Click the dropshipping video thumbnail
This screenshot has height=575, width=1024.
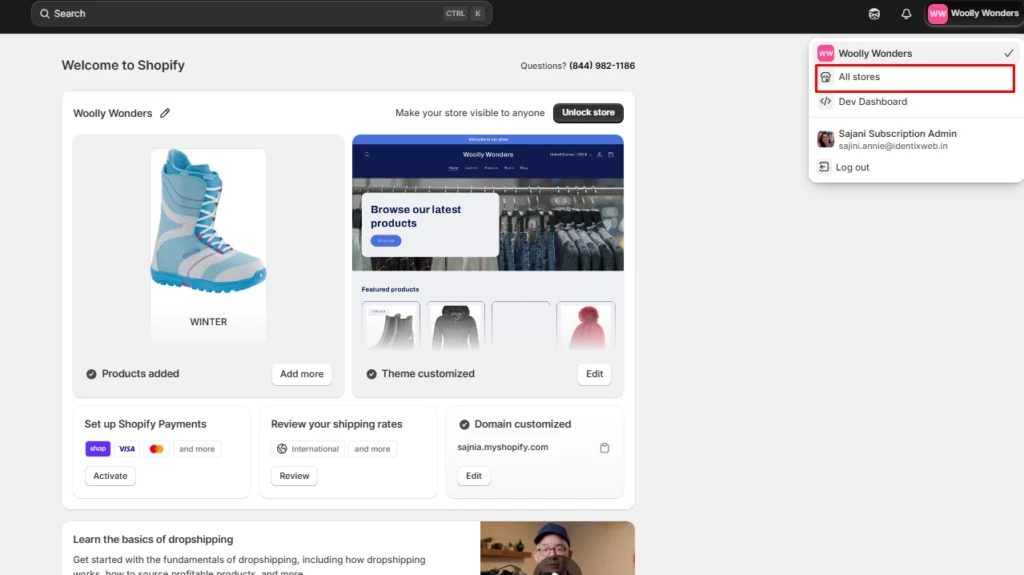click(x=557, y=548)
